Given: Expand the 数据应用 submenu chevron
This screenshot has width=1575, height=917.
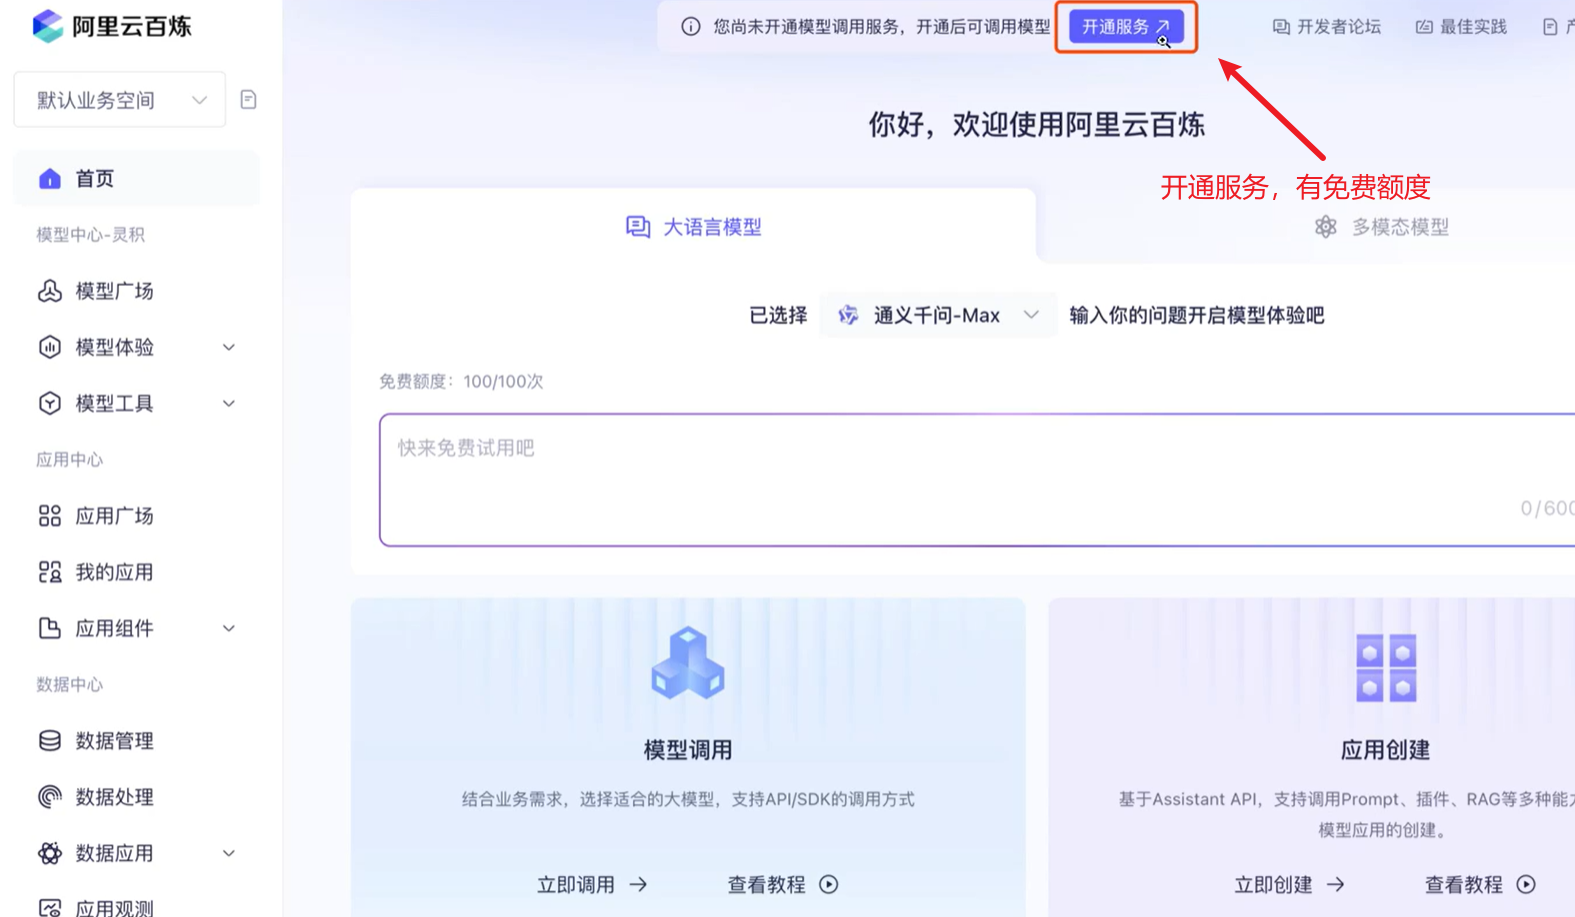Looking at the screenshot, I should [x=229, y=853].
